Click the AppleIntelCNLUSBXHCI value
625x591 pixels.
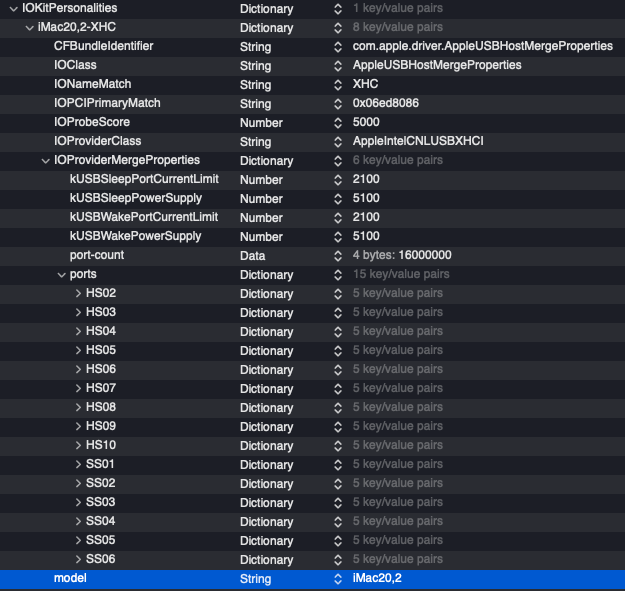point(418,141)
